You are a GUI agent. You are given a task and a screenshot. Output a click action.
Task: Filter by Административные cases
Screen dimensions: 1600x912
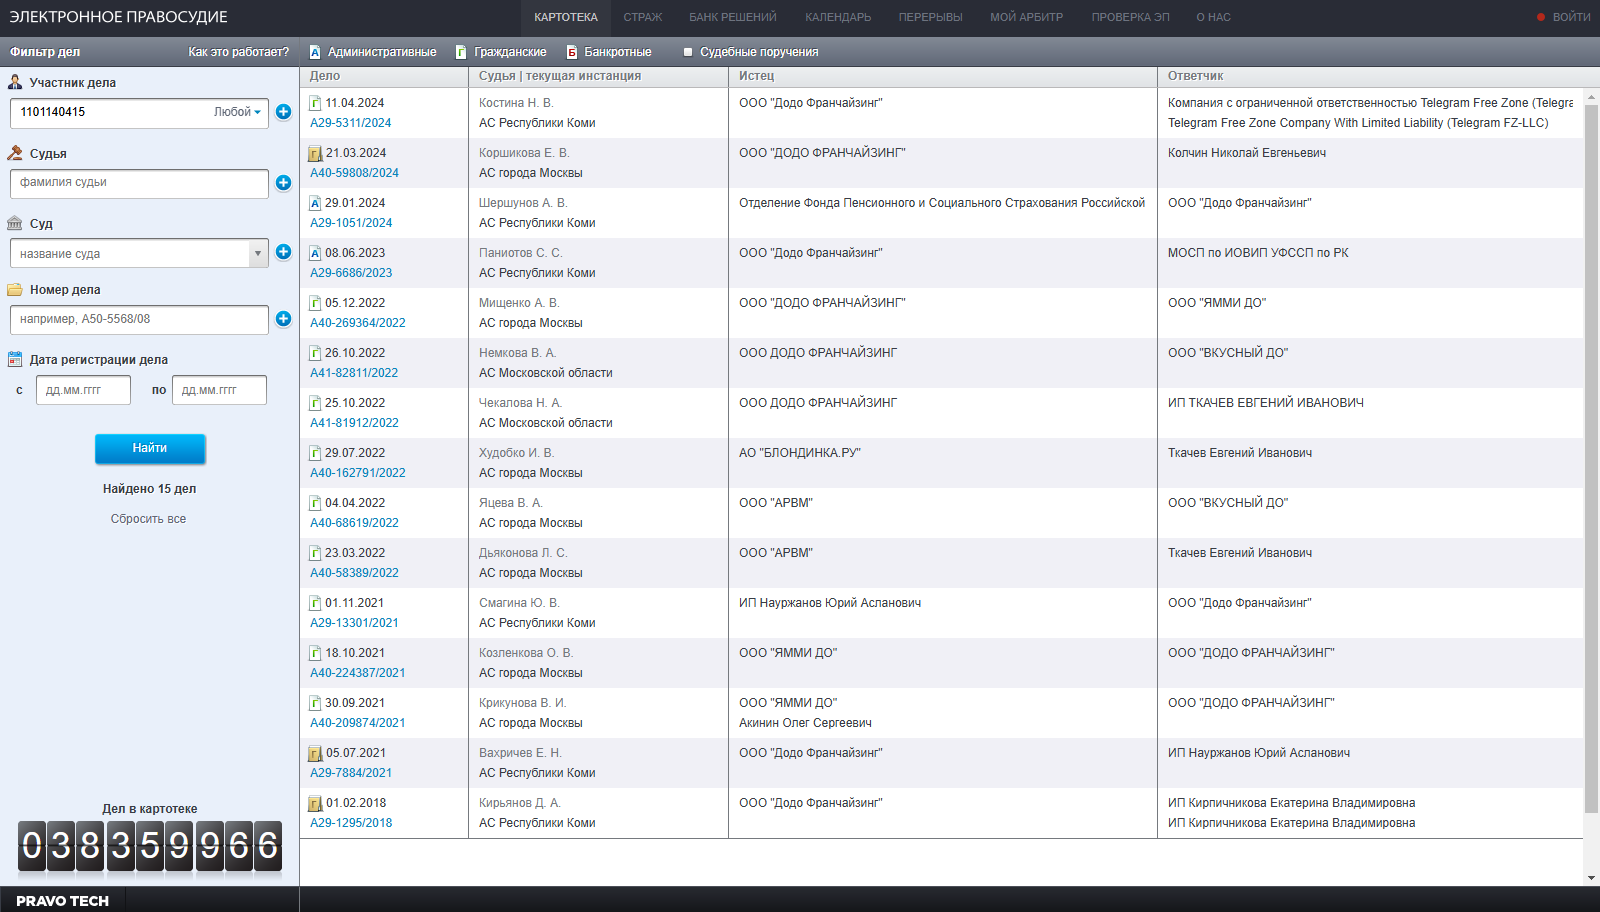point(373,52)
